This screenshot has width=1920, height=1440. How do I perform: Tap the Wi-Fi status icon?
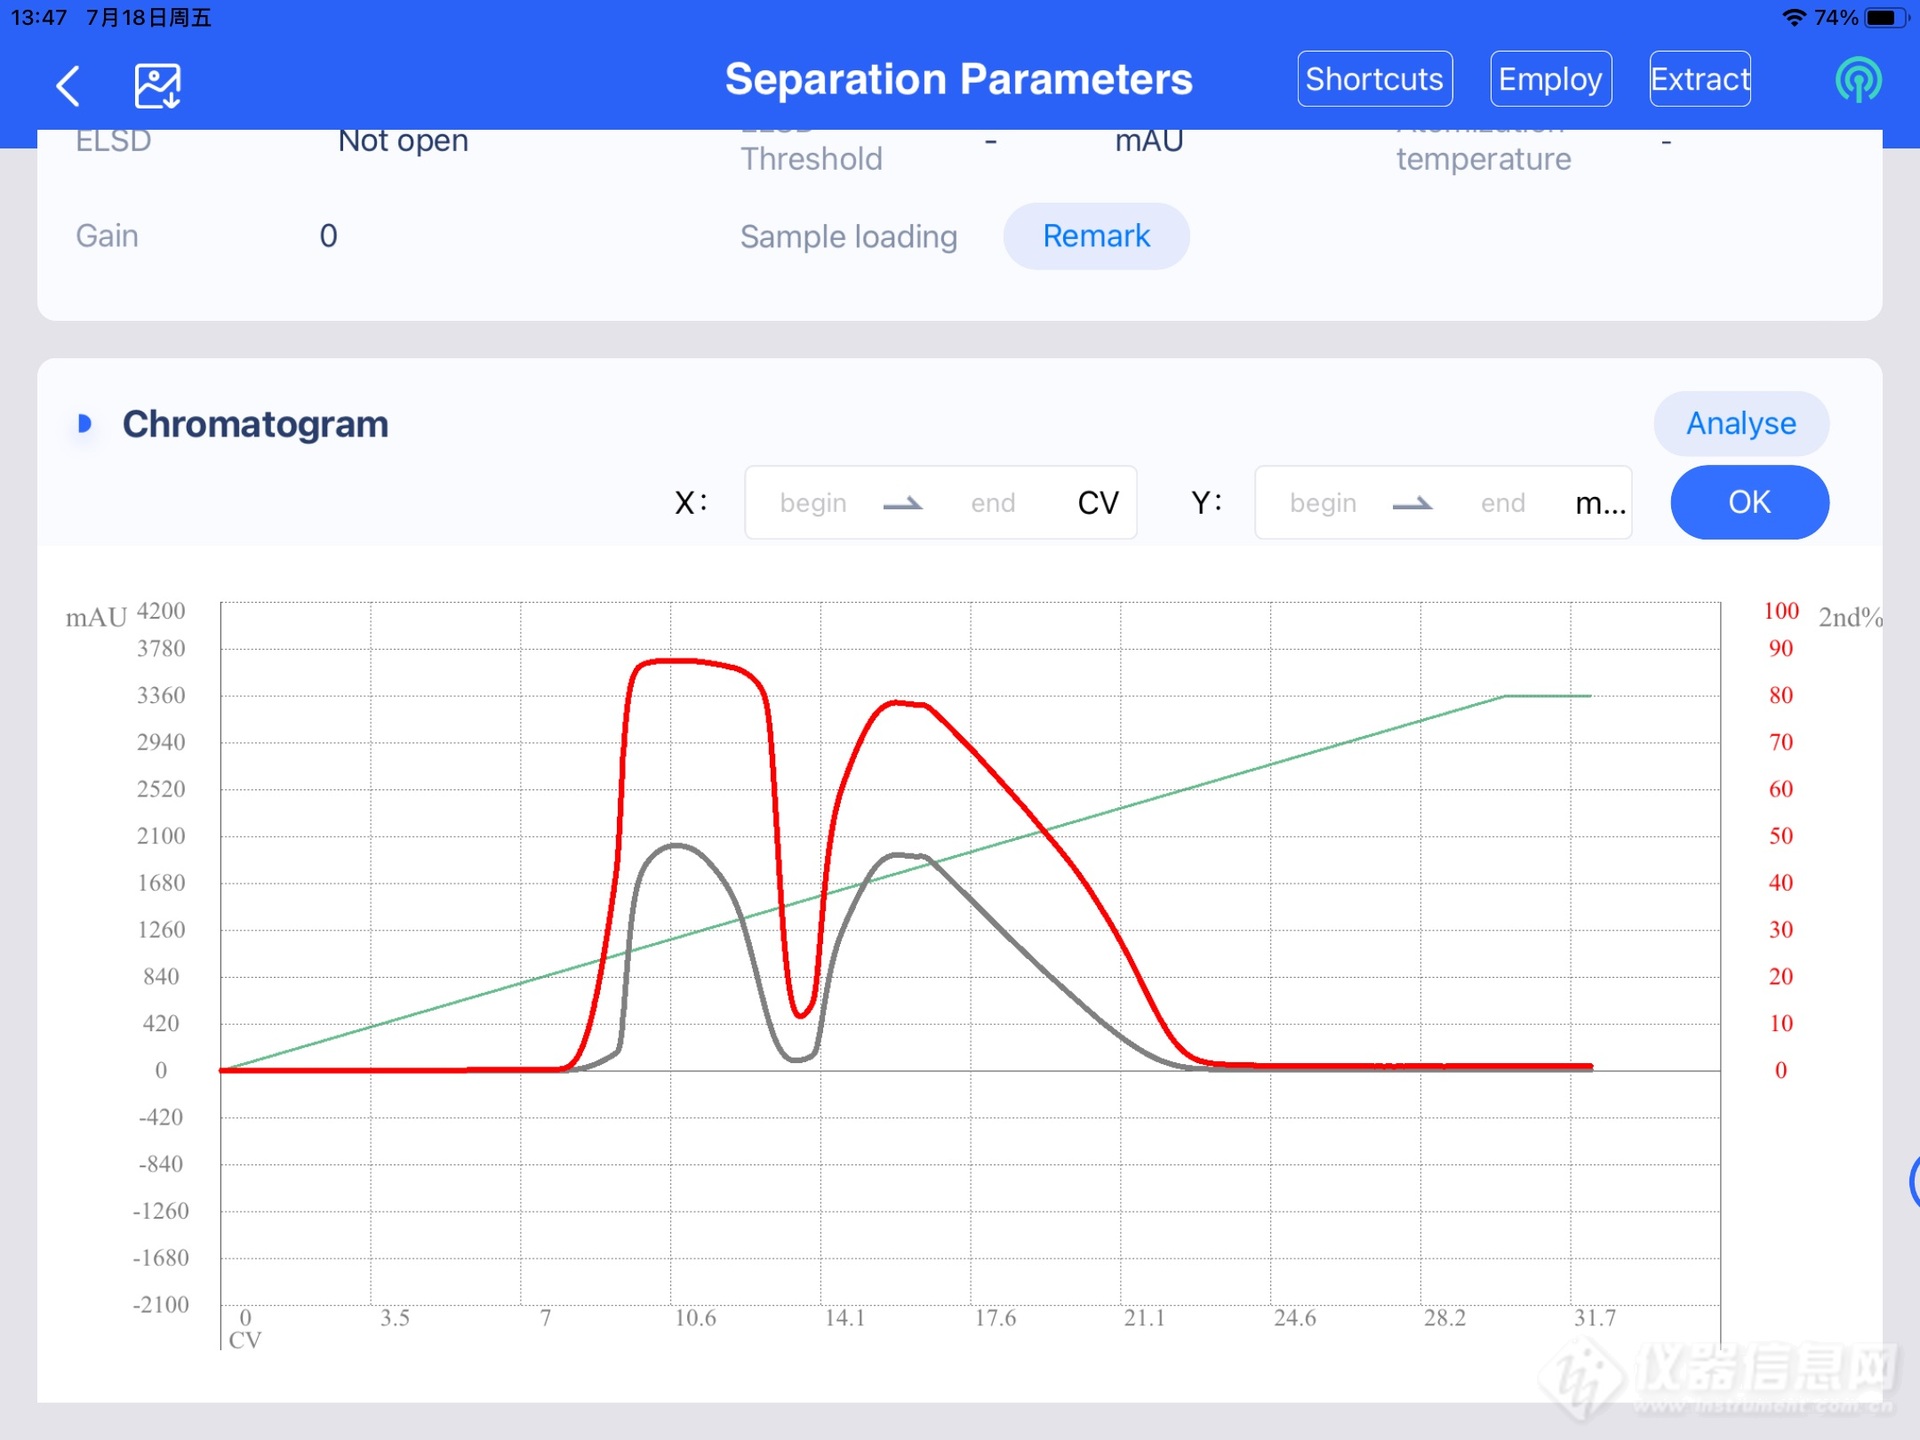coord(1794,18)
